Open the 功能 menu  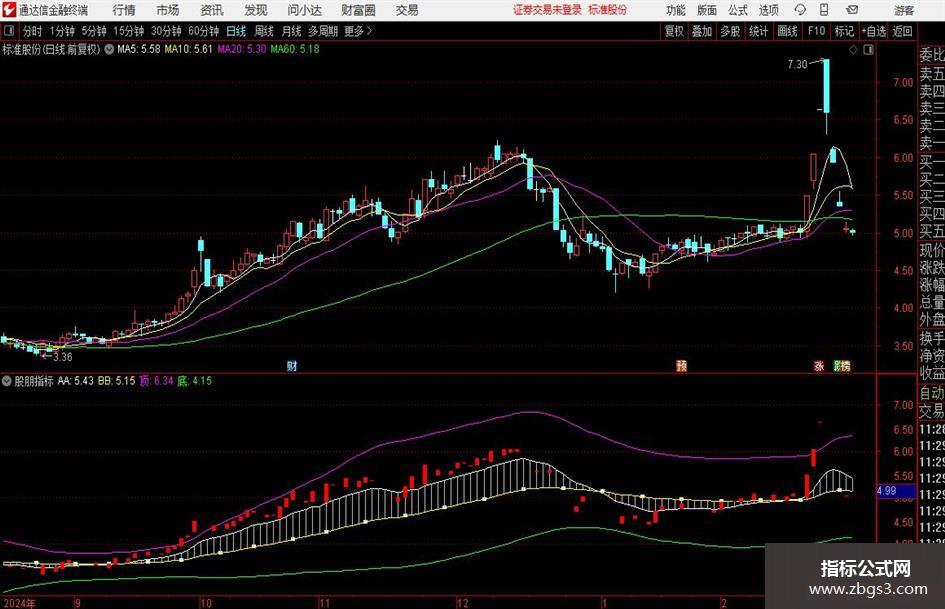[x=676, y=10]
